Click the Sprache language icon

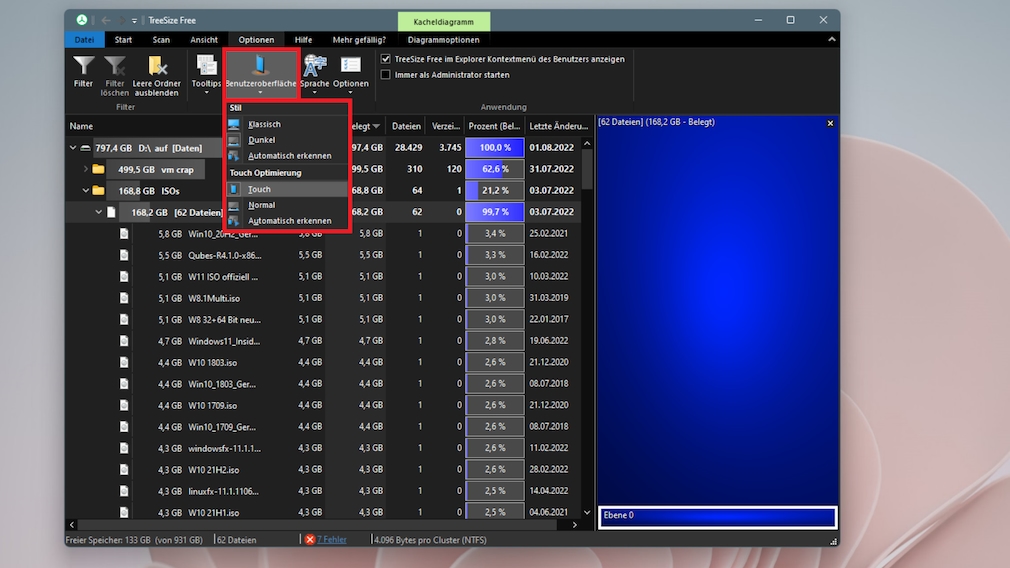pos(314,68)
